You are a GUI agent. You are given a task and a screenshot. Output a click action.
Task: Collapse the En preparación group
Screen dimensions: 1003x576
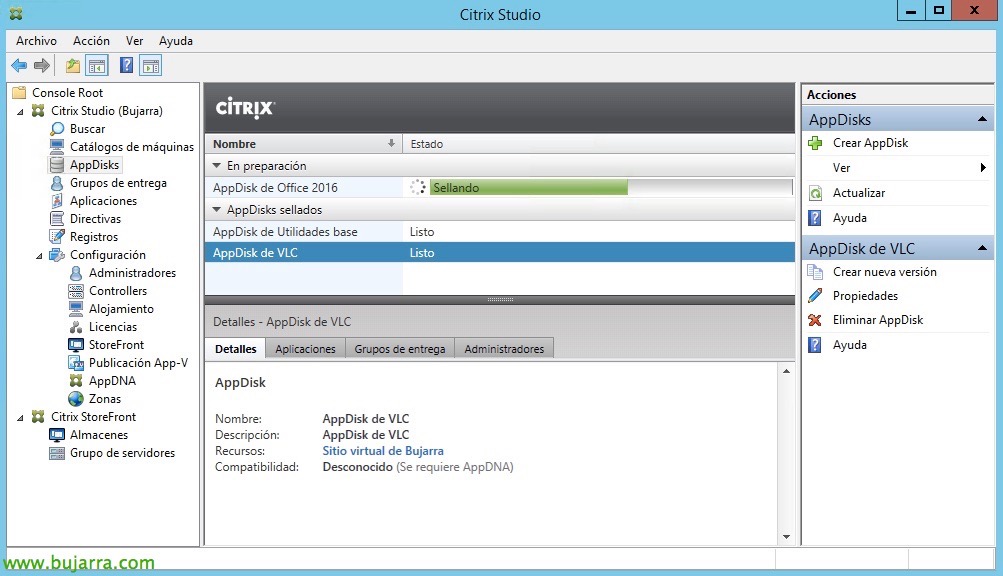tap(217, 166)
